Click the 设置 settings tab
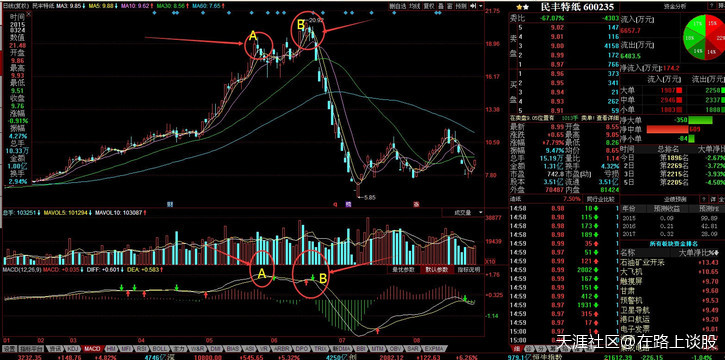Screen dimensions: 725x360 (x=9, y=348)
